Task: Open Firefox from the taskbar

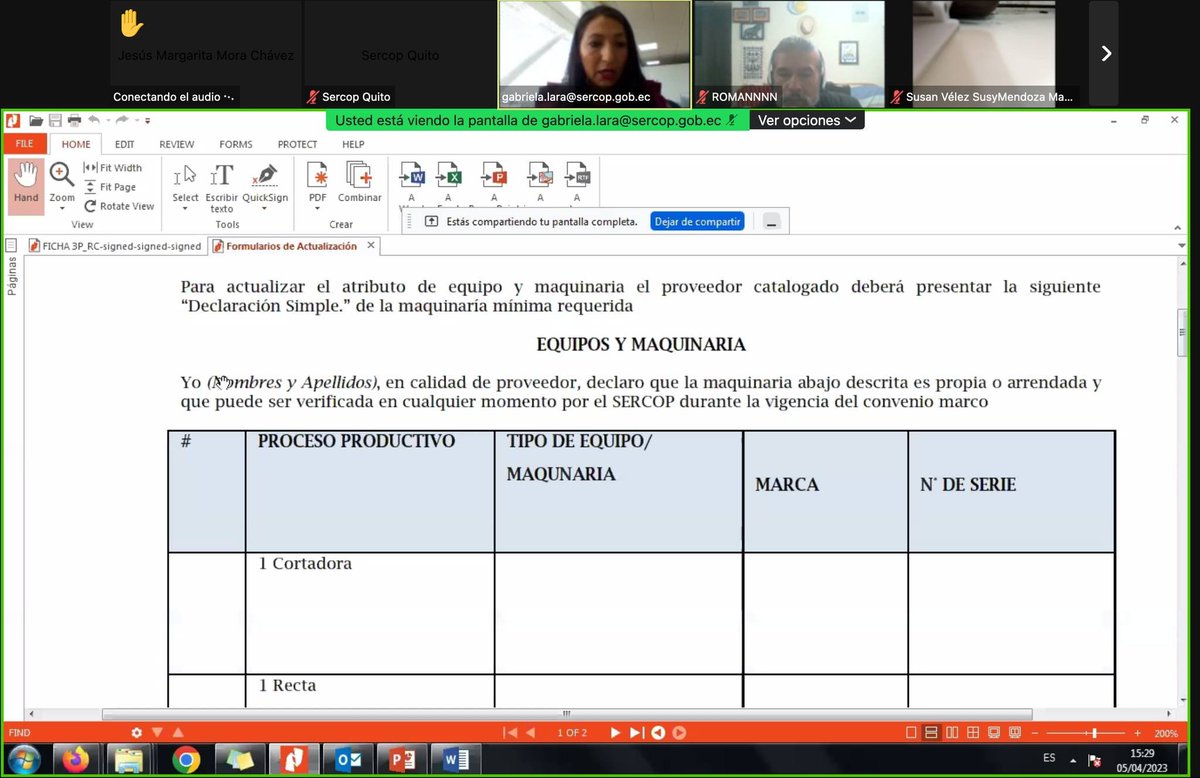Action: point(76,760)
